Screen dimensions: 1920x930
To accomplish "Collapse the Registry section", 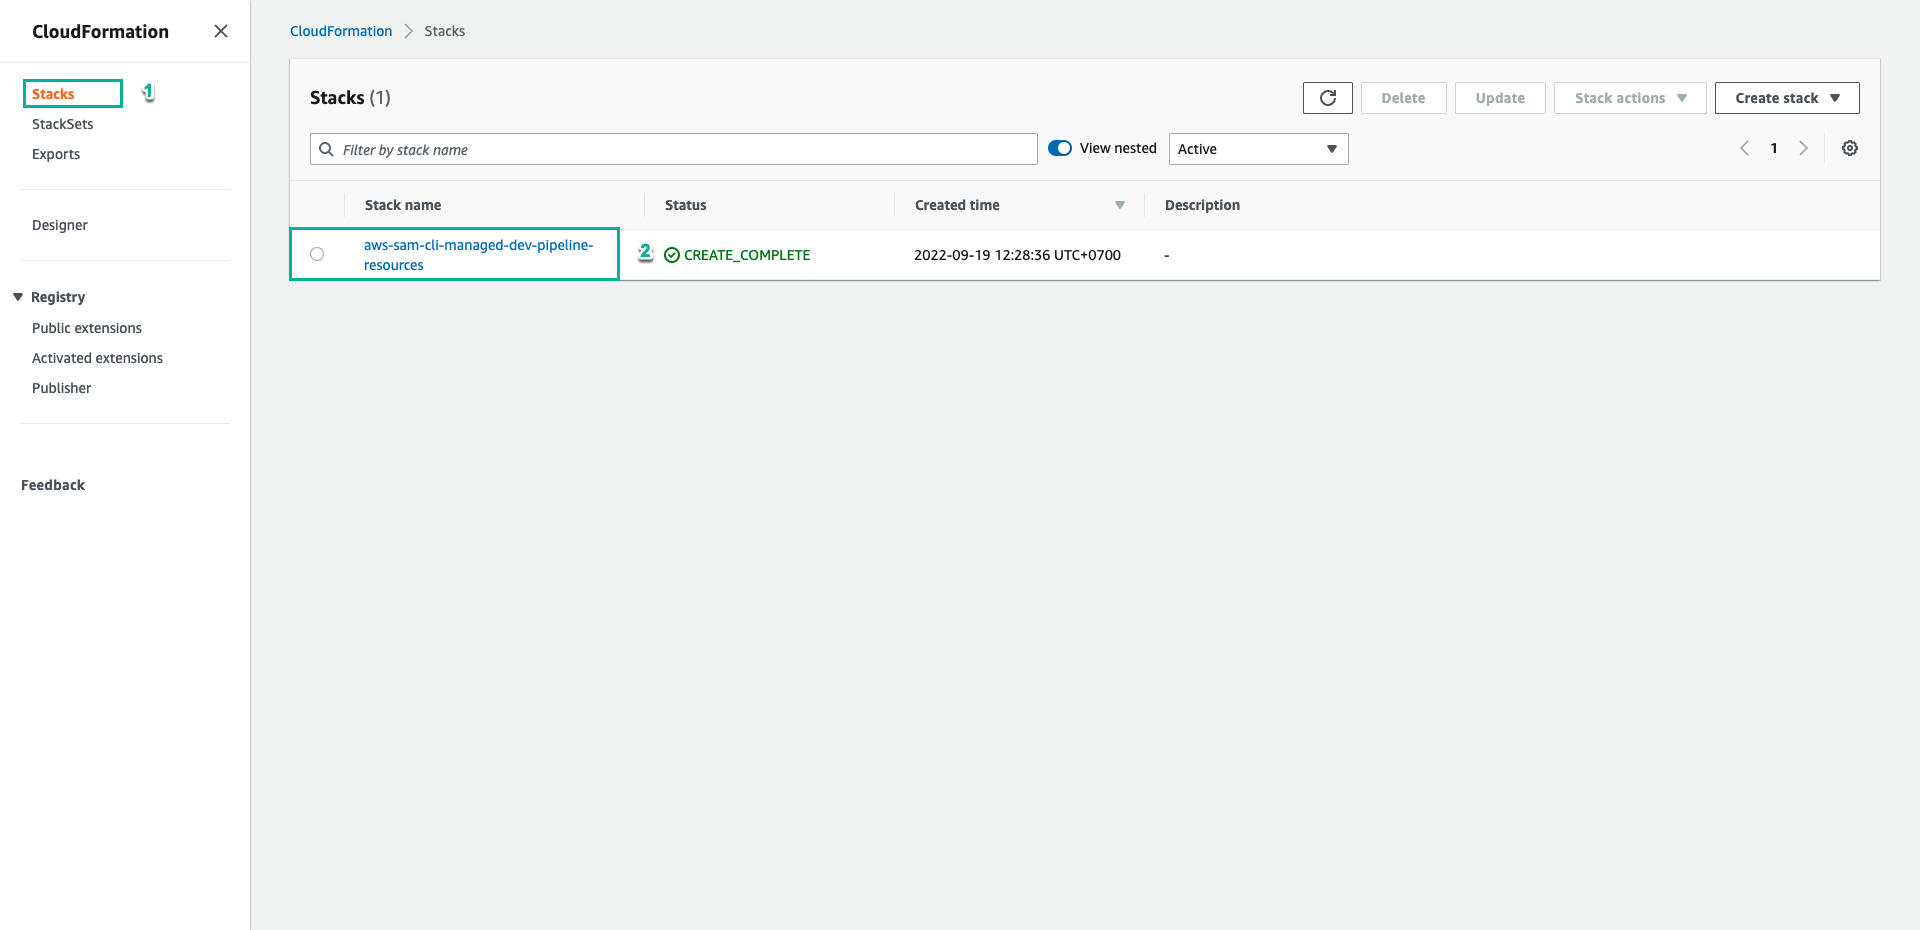I will (18, 297).
